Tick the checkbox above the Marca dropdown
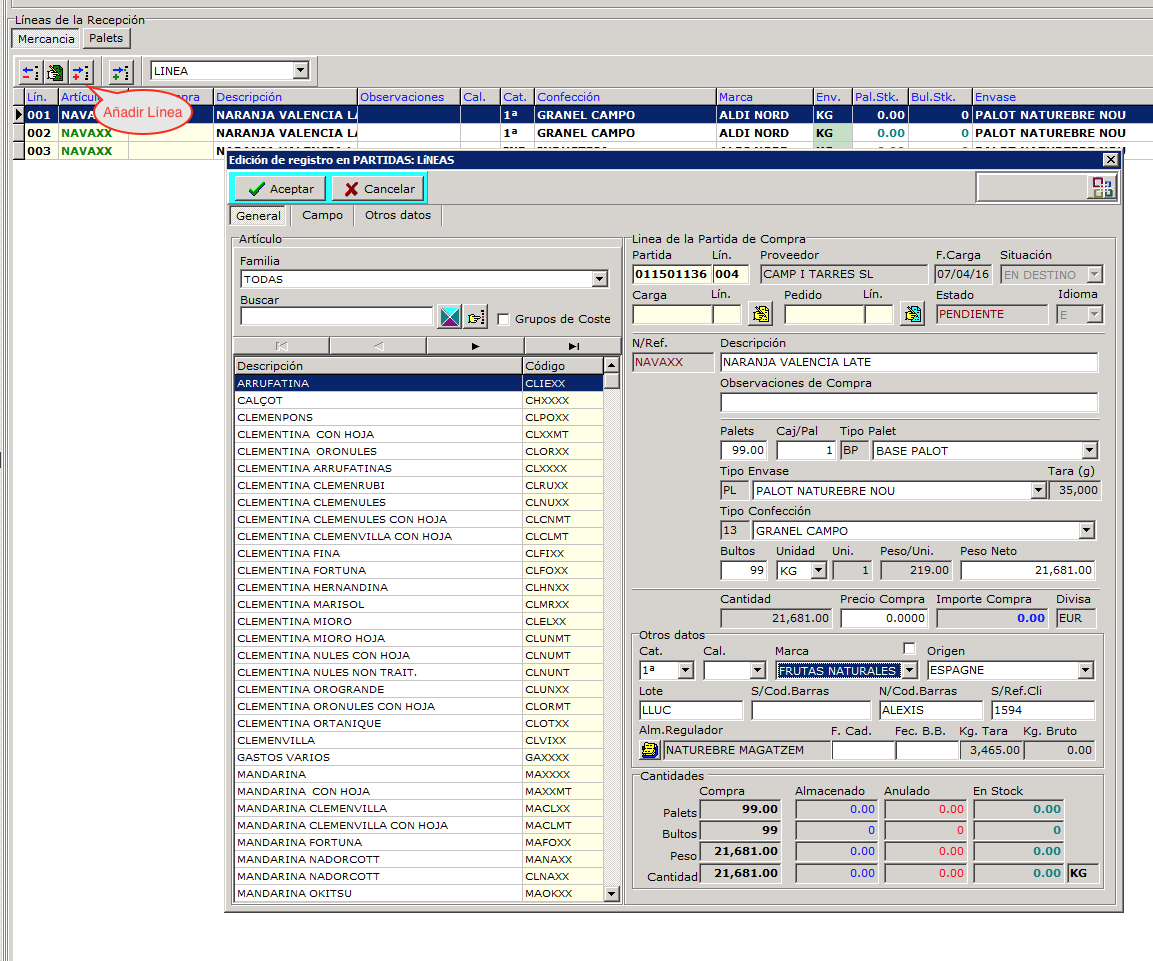1153x961 pixels. pyautogui.click(x=909, y=648)
